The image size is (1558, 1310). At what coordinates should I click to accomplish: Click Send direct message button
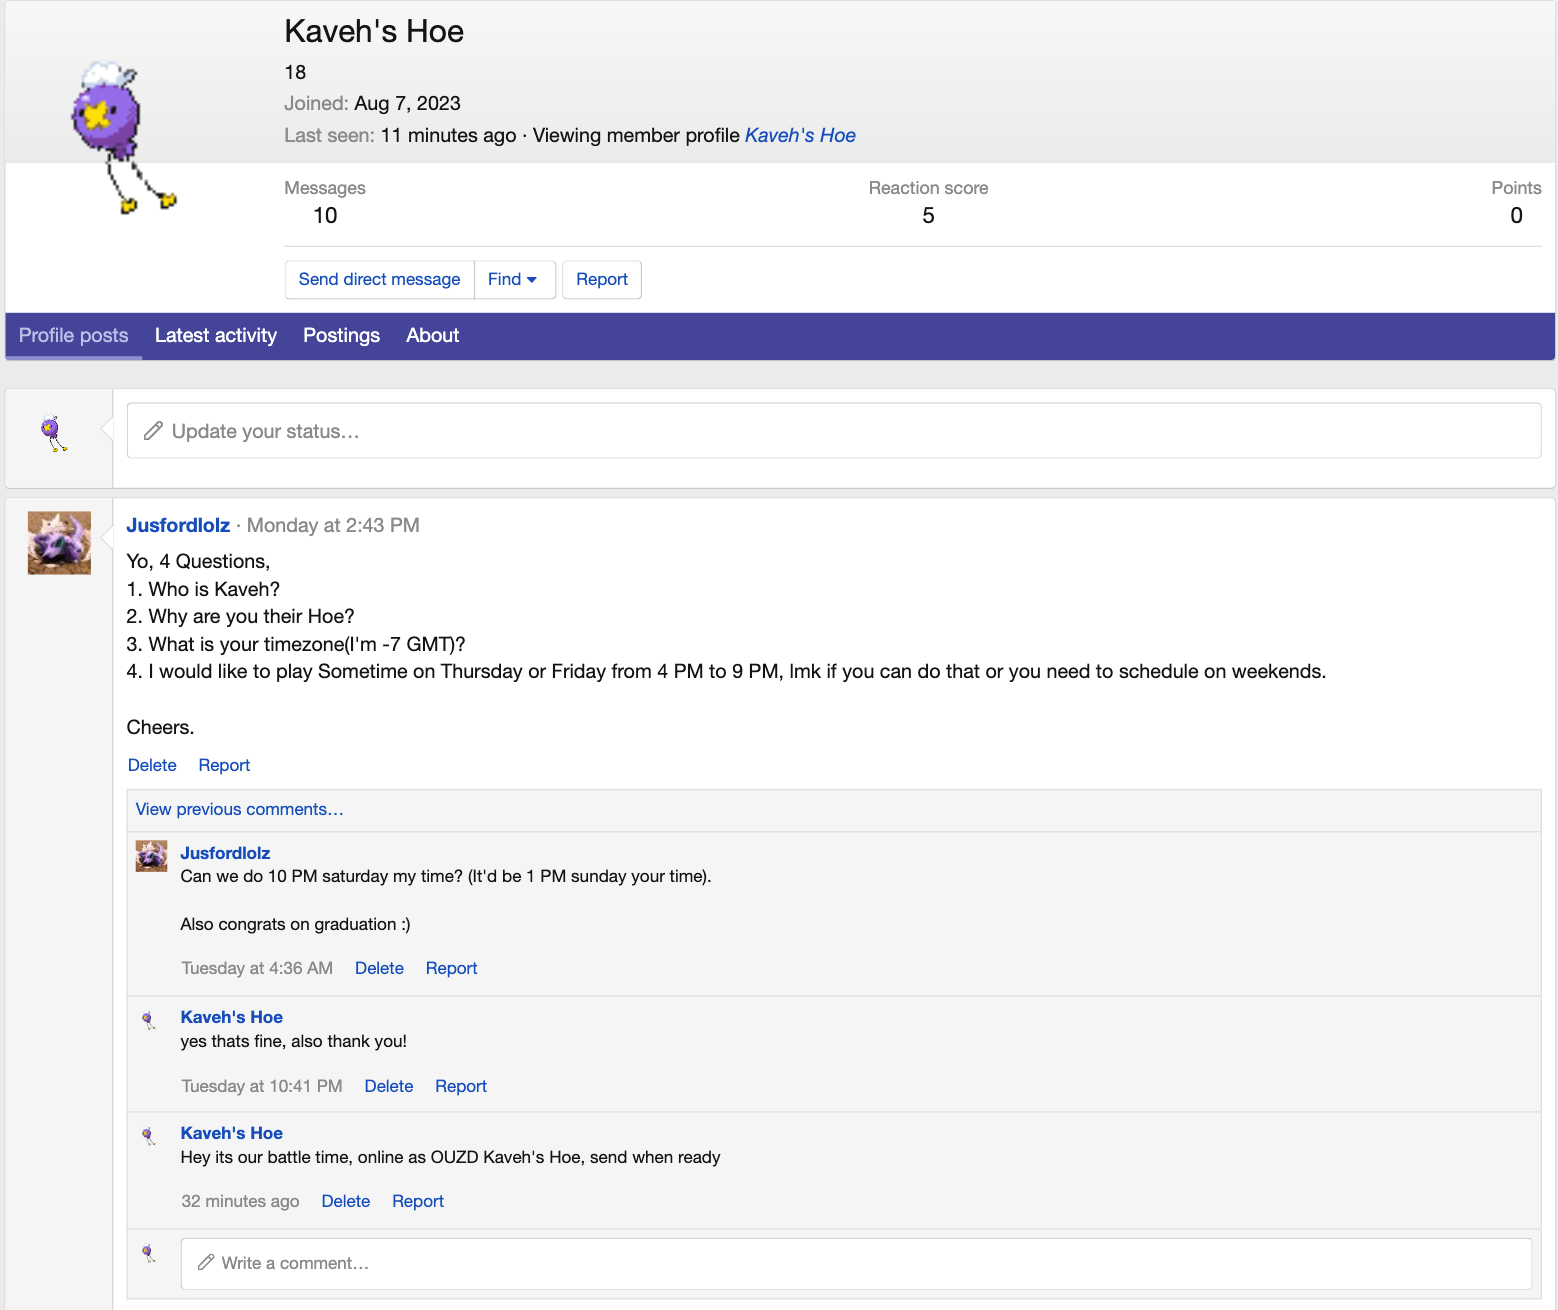click(379, 280)
